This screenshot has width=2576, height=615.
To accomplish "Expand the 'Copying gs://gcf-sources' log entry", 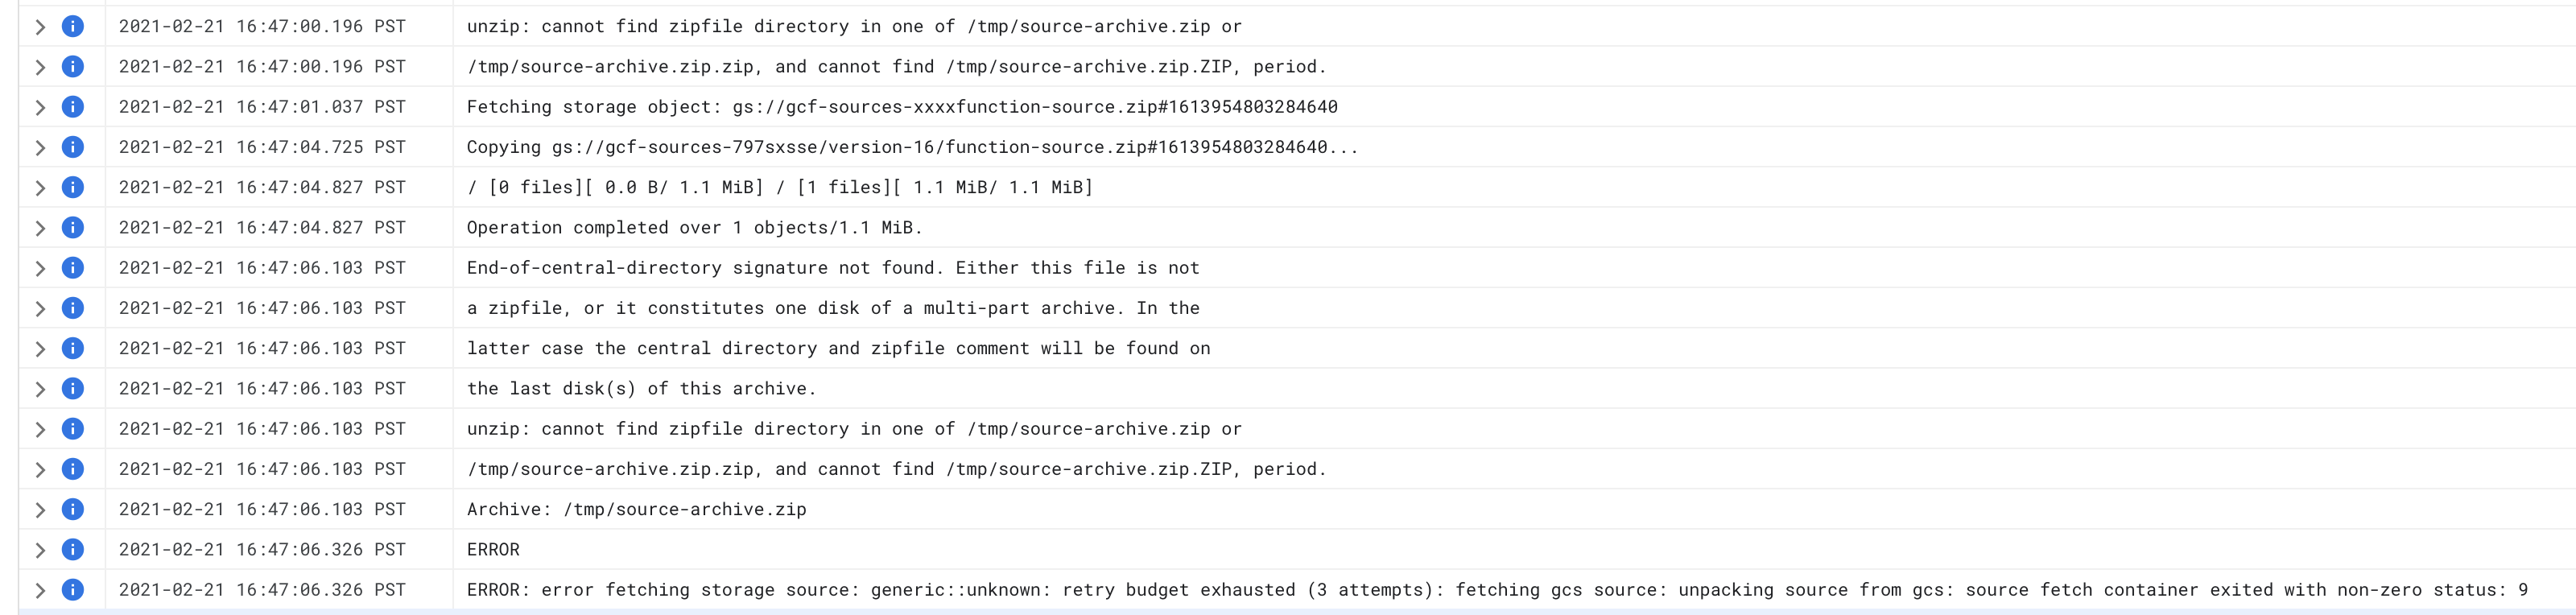I will point(40,146).
